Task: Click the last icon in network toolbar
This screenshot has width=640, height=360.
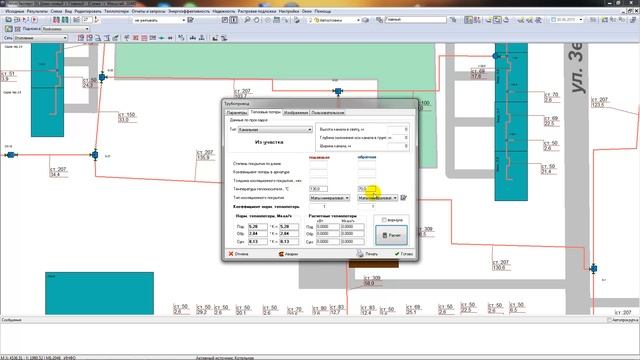Action: 224,38
